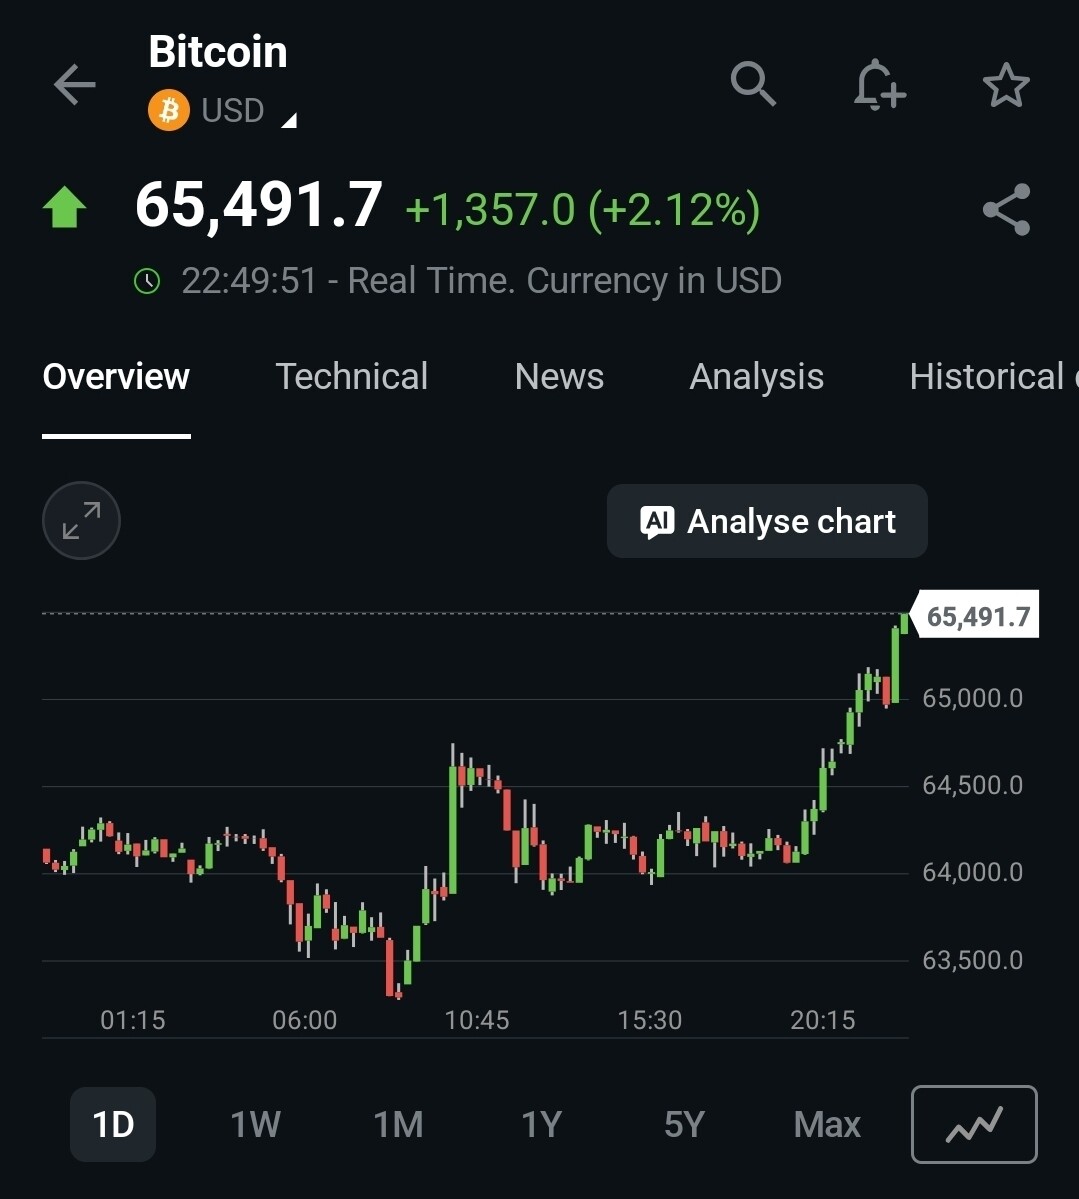Tap the 63,500.0 axis label
Image resolution: width=1079 pixels, height=1199 pixels.
[x=973, y=960]
